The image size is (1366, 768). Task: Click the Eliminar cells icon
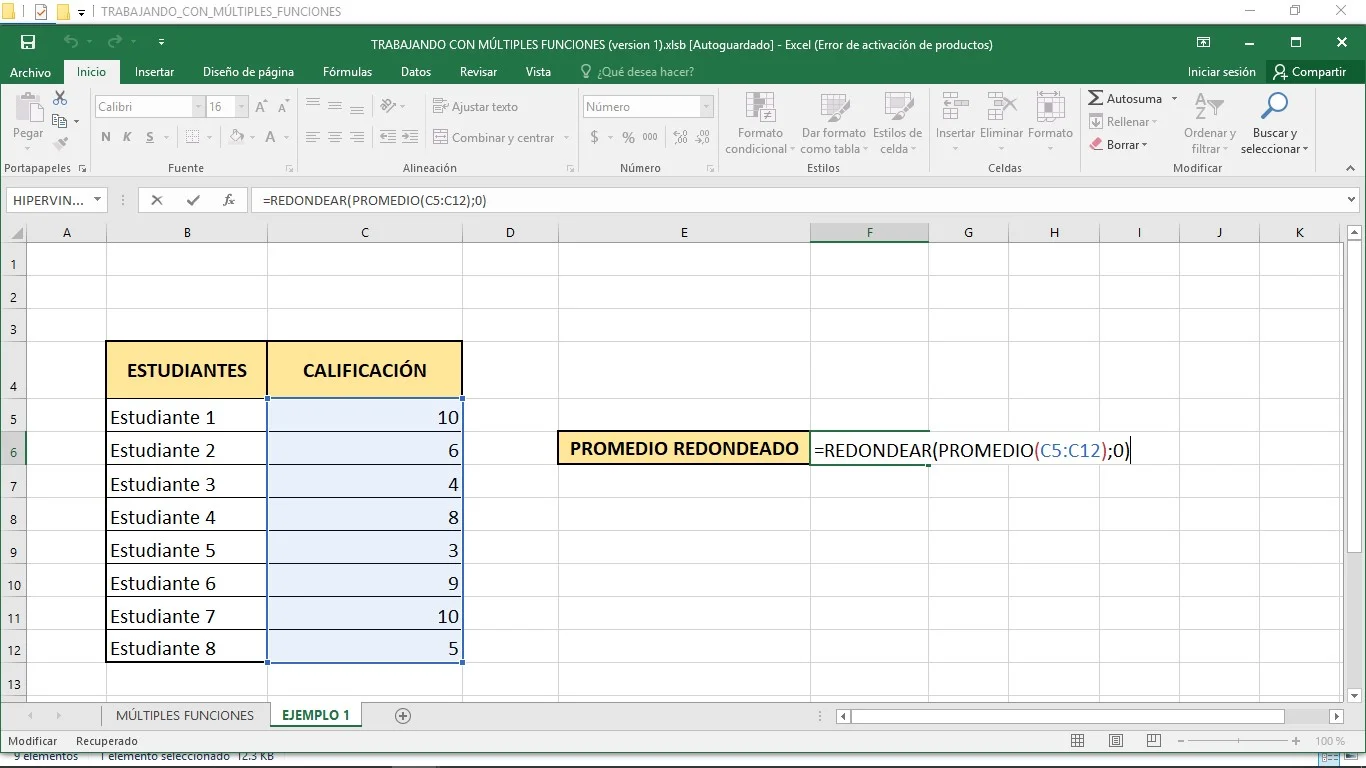click(1001, 107)
